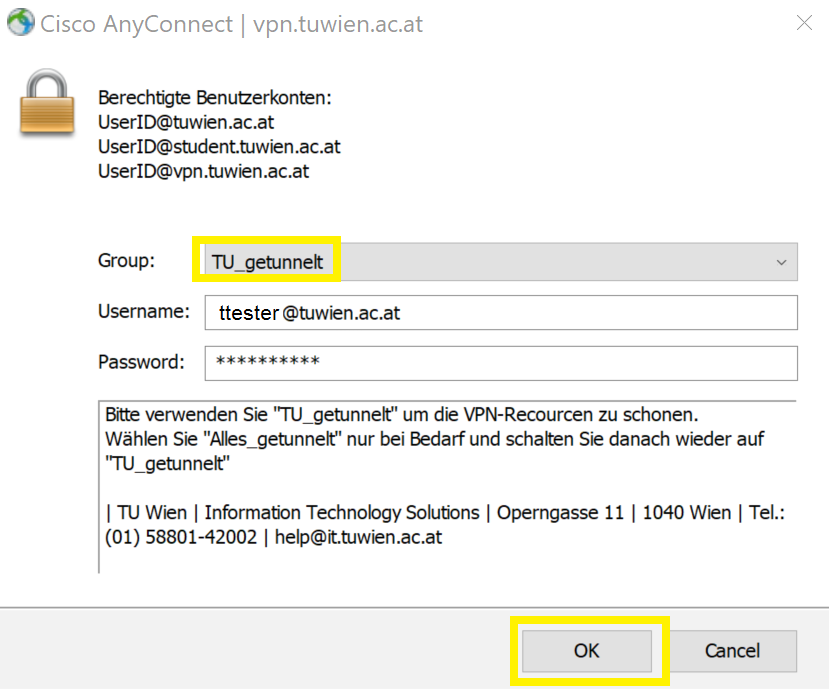
Task: Click banner line starting 'Wählen Sie "Alles_getunnelt"'
Action: (x=435, y=439)
